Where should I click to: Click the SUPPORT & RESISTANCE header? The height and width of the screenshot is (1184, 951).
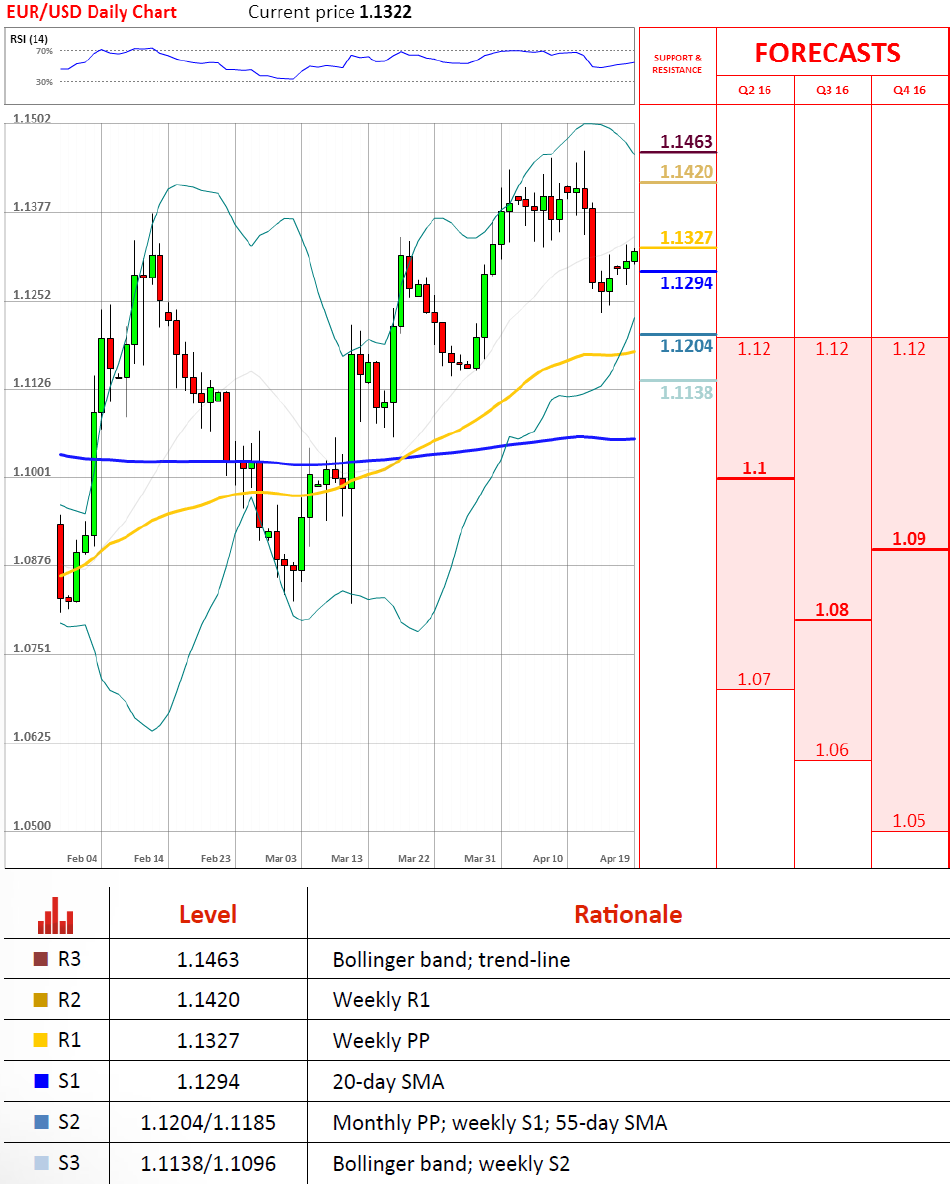pos(678,63)
